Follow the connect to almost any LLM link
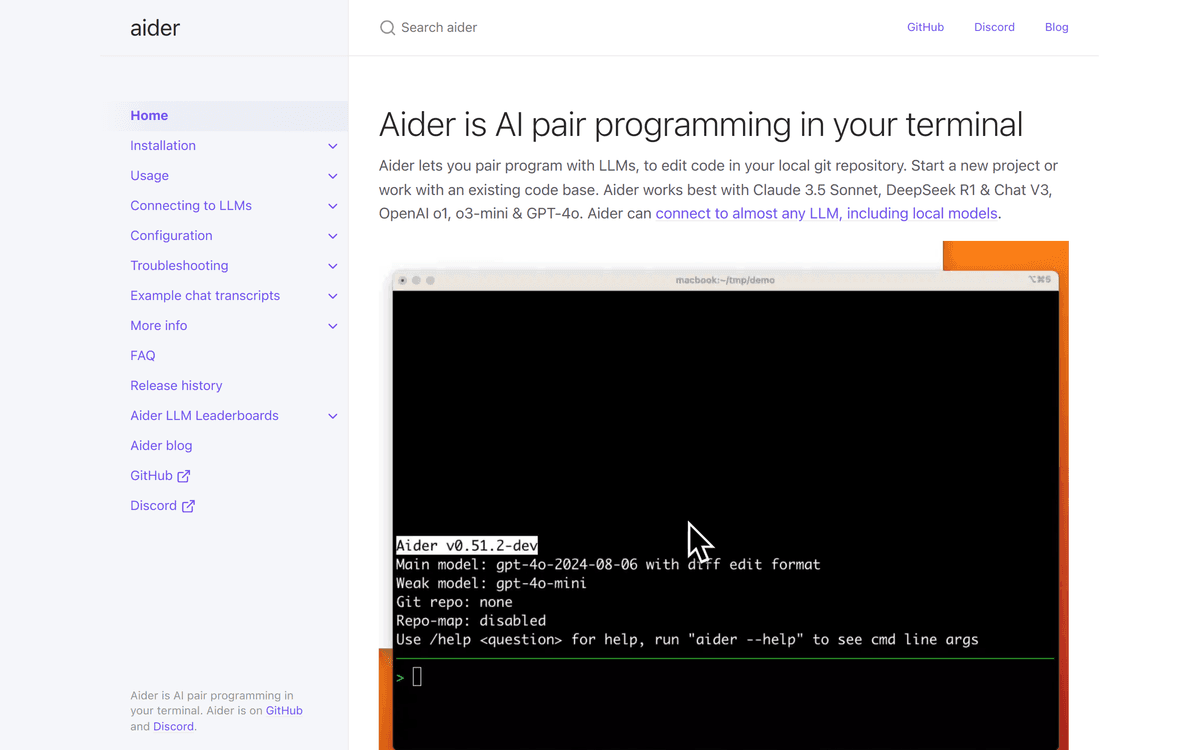Image resolution: width=1200 pixels, height=750 pixels. 826,214
